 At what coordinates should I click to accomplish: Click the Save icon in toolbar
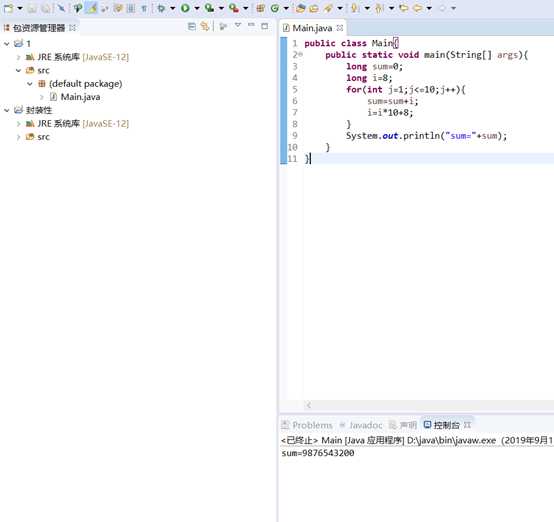tap(32, 8)
